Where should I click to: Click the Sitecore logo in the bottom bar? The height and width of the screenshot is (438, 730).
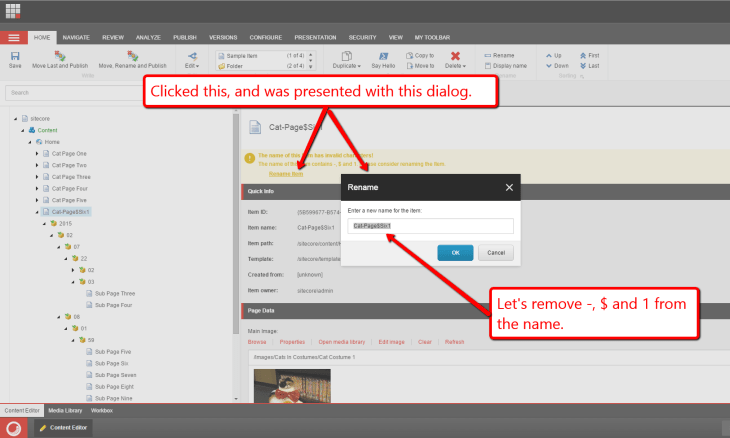click(14, 427)
